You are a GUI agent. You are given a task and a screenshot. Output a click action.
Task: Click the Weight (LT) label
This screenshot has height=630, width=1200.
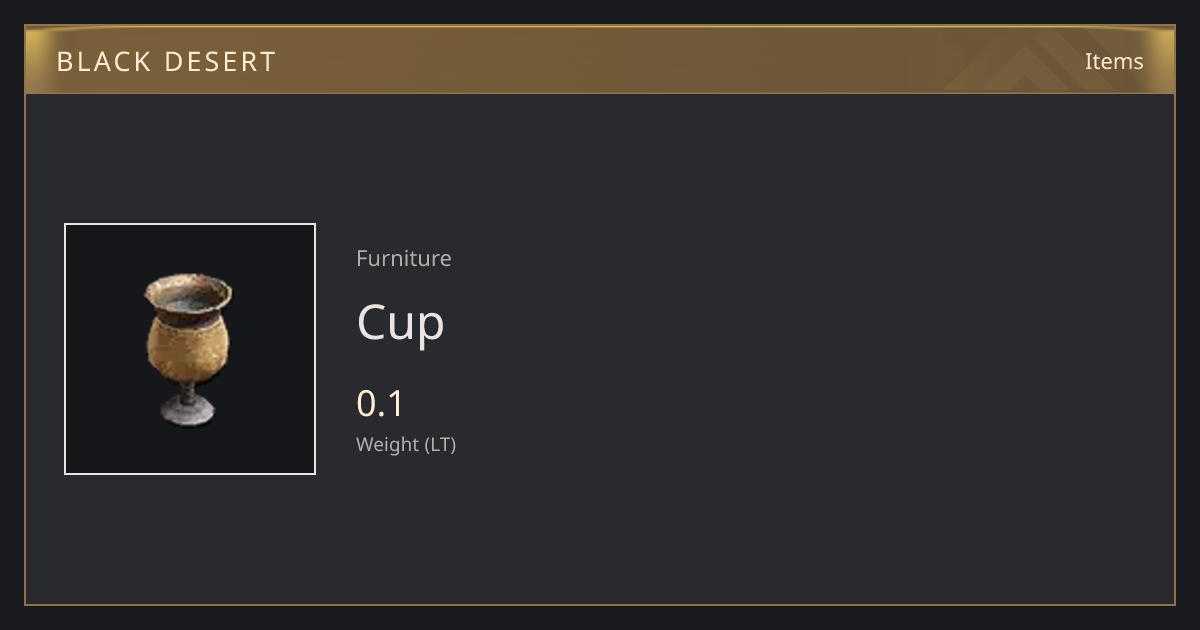[x=406, y=444]
